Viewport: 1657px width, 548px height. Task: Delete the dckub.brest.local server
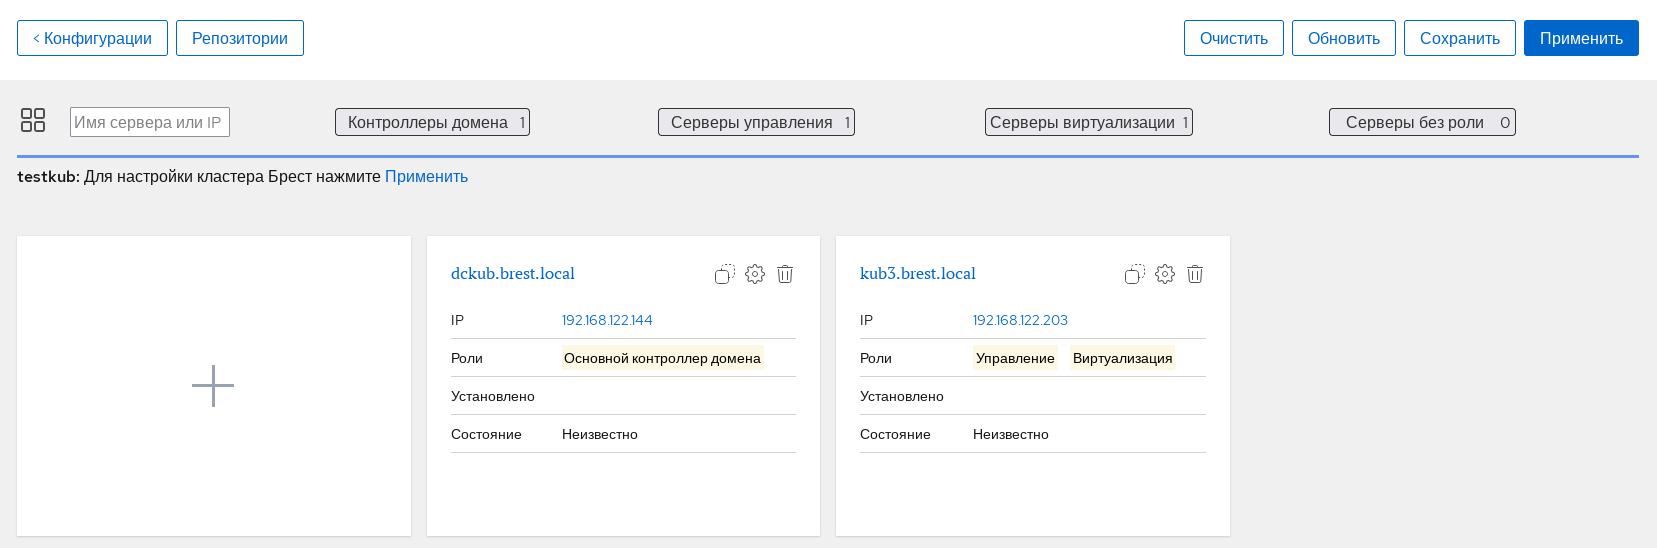pyautogui.click(x=785, y=274)
